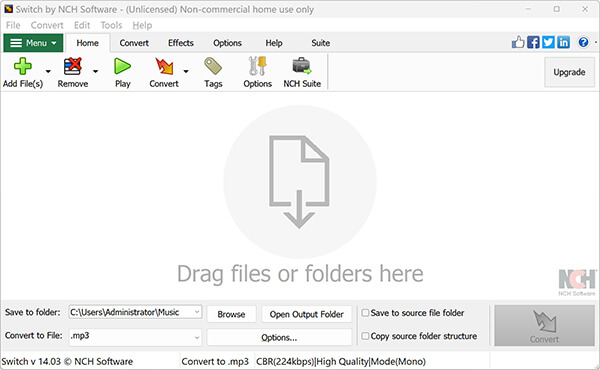Click the large grey Convert button

point(544,326)
